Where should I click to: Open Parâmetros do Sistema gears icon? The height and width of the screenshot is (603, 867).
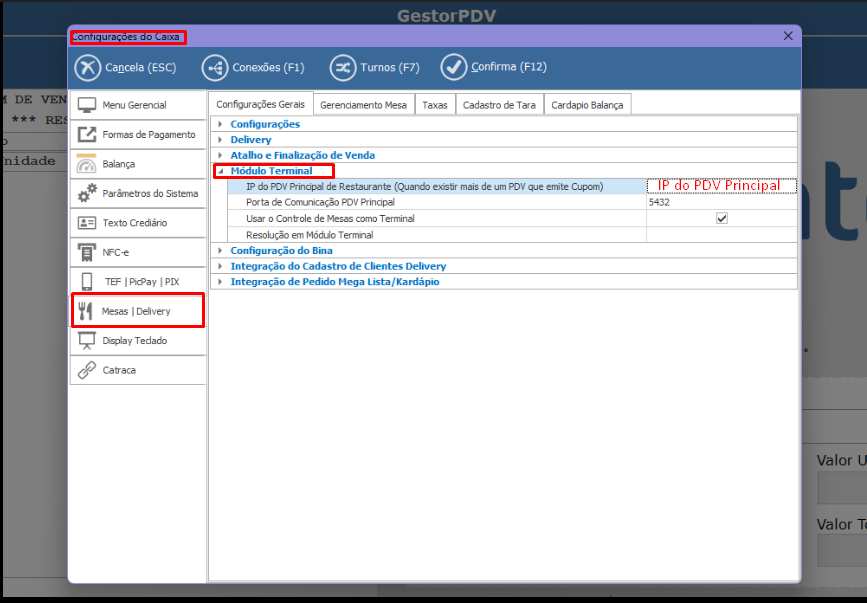(x=87, y=193)
